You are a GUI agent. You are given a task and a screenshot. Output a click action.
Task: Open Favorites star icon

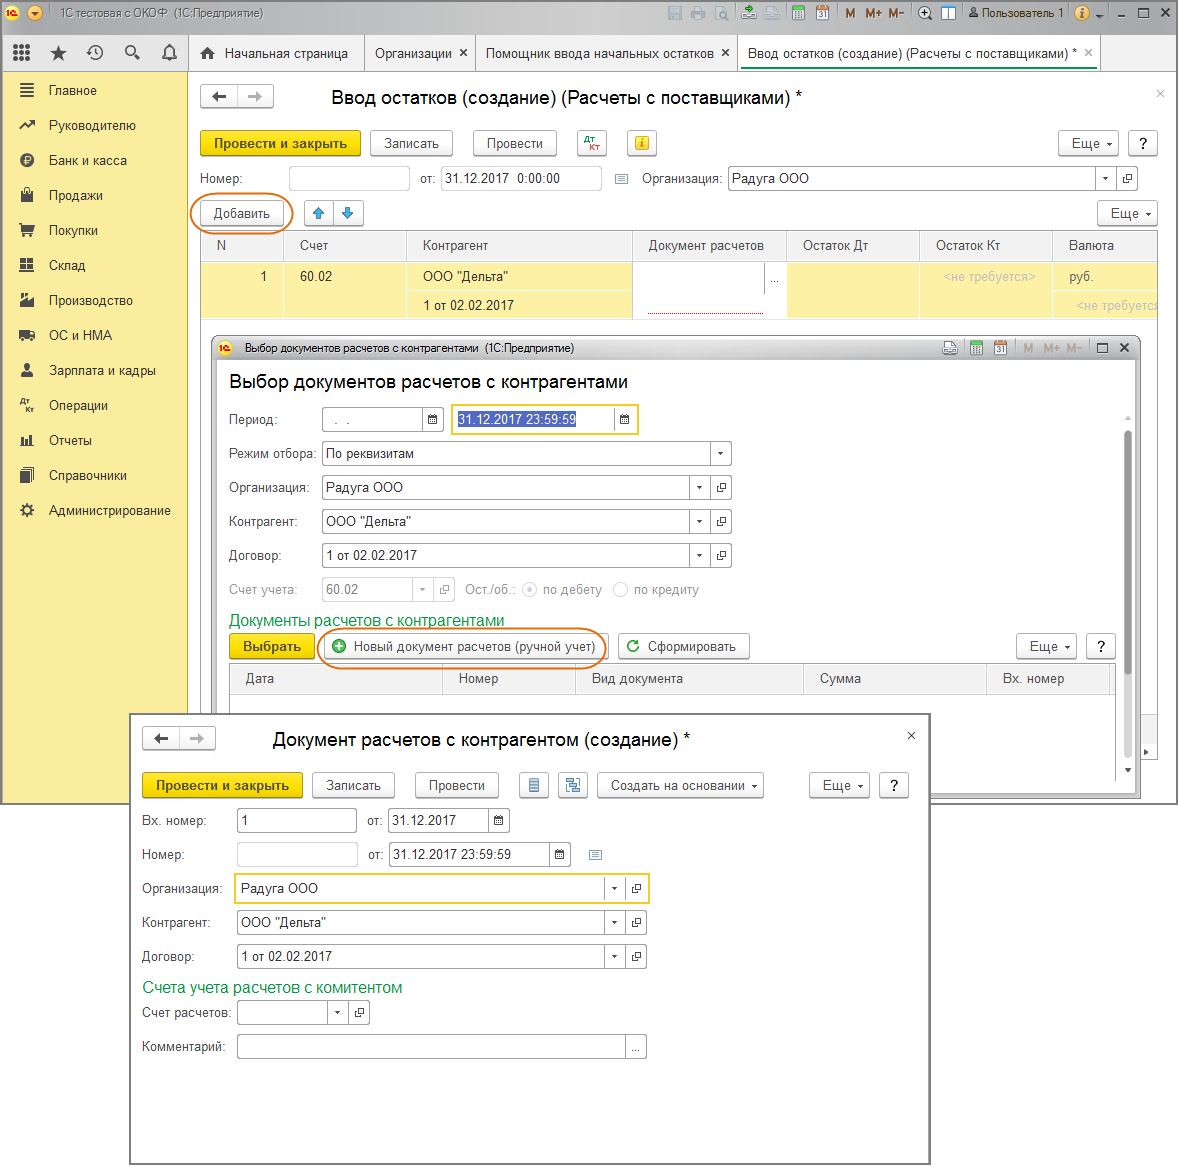58,53
